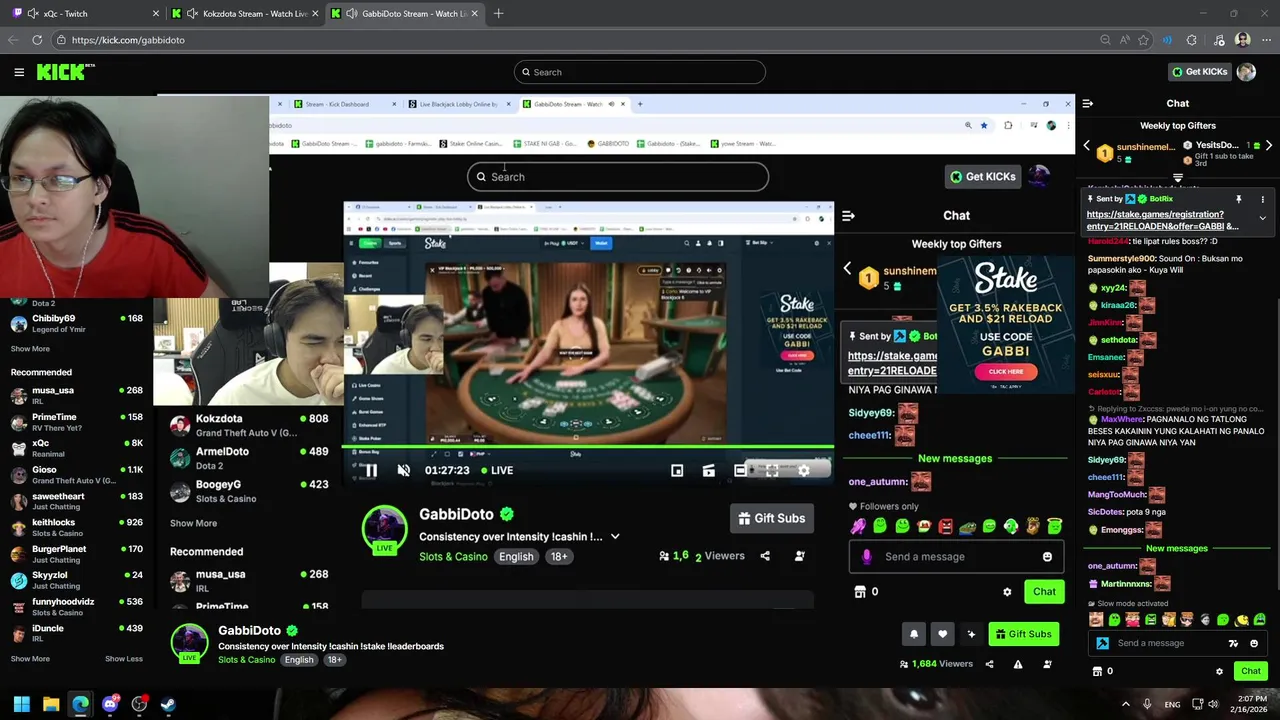This screenshot has height=720, width=1280.
Task: Open more options on BotRix pinned message
Action: (x=1262, y=199)
